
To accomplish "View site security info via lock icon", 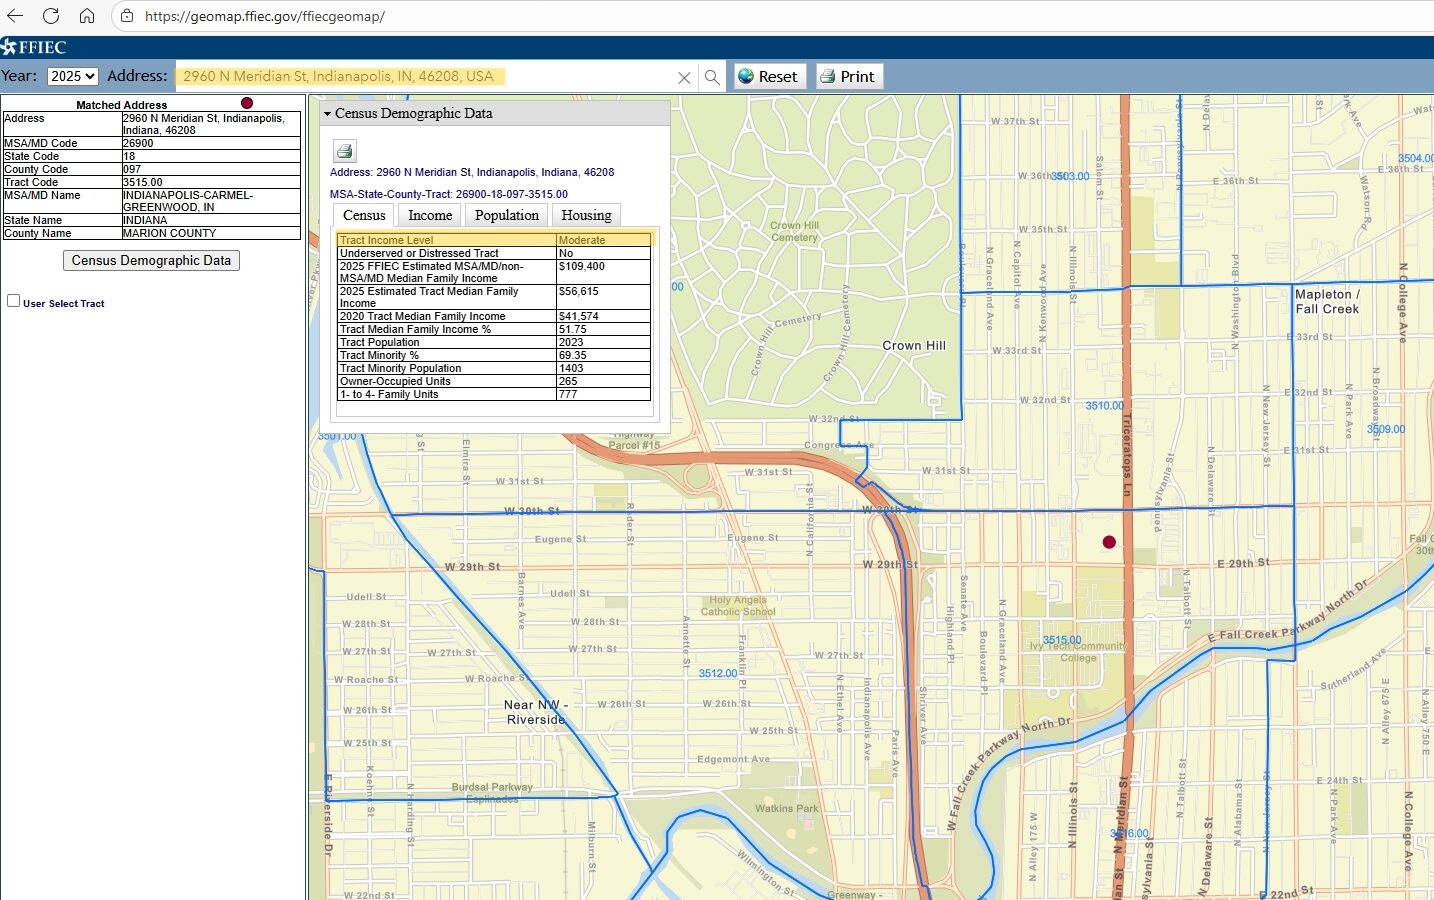I will click(x=127, y=16).
